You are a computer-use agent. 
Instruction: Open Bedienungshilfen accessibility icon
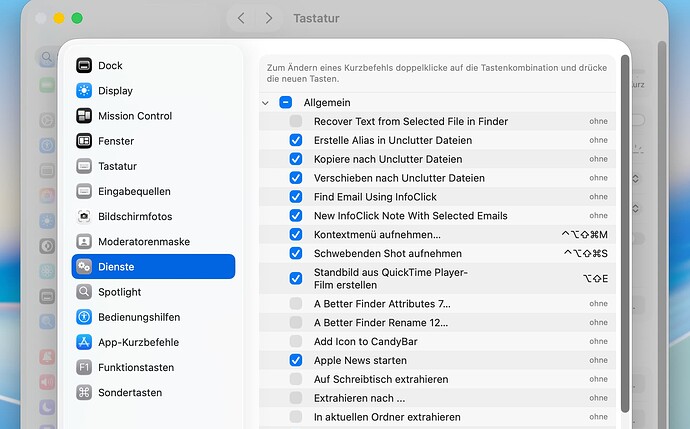84,317
